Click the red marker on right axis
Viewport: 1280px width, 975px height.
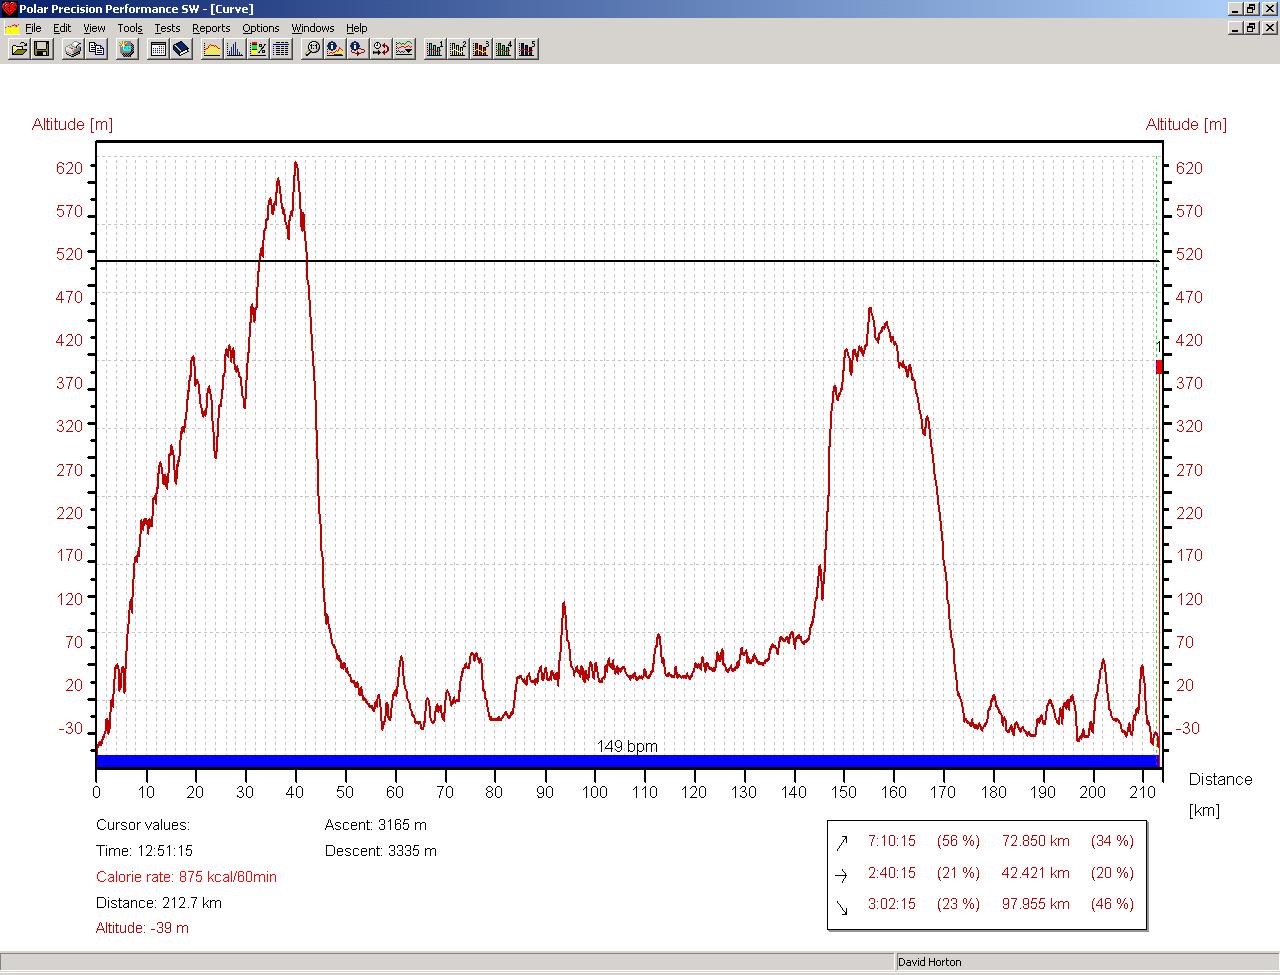coord(1159,367)
